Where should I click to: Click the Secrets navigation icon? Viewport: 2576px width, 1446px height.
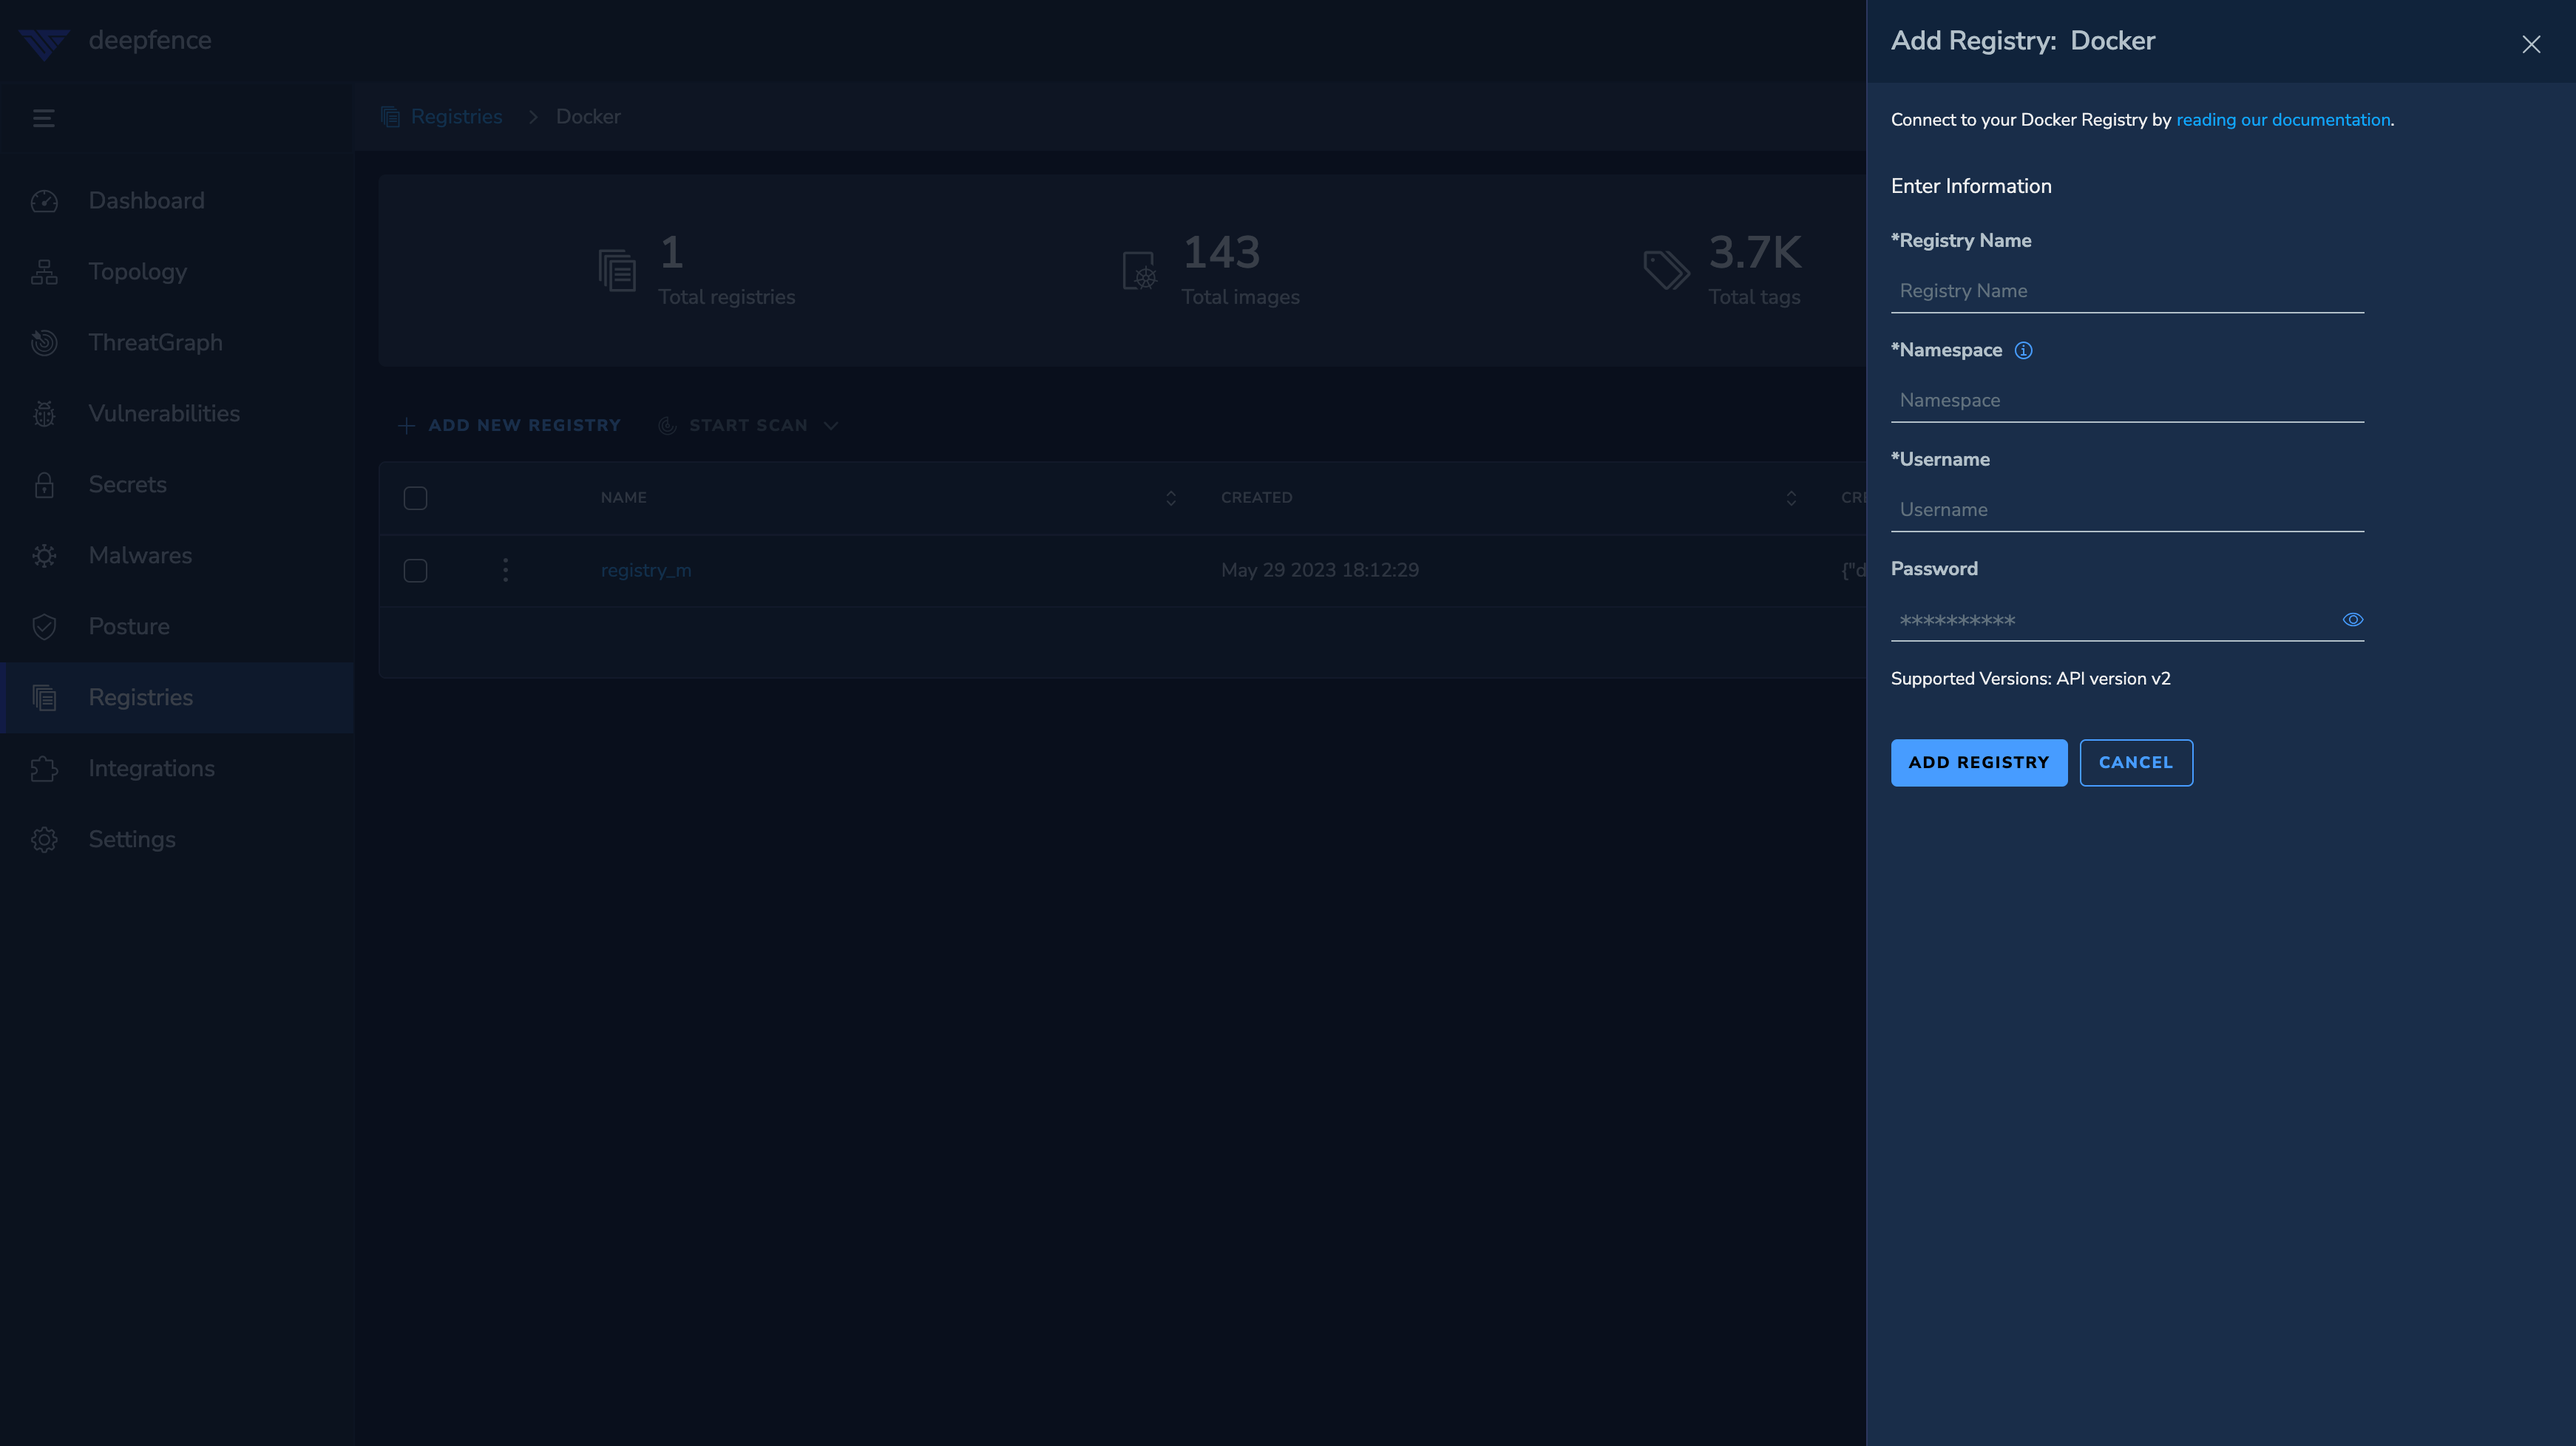(44, 483)
